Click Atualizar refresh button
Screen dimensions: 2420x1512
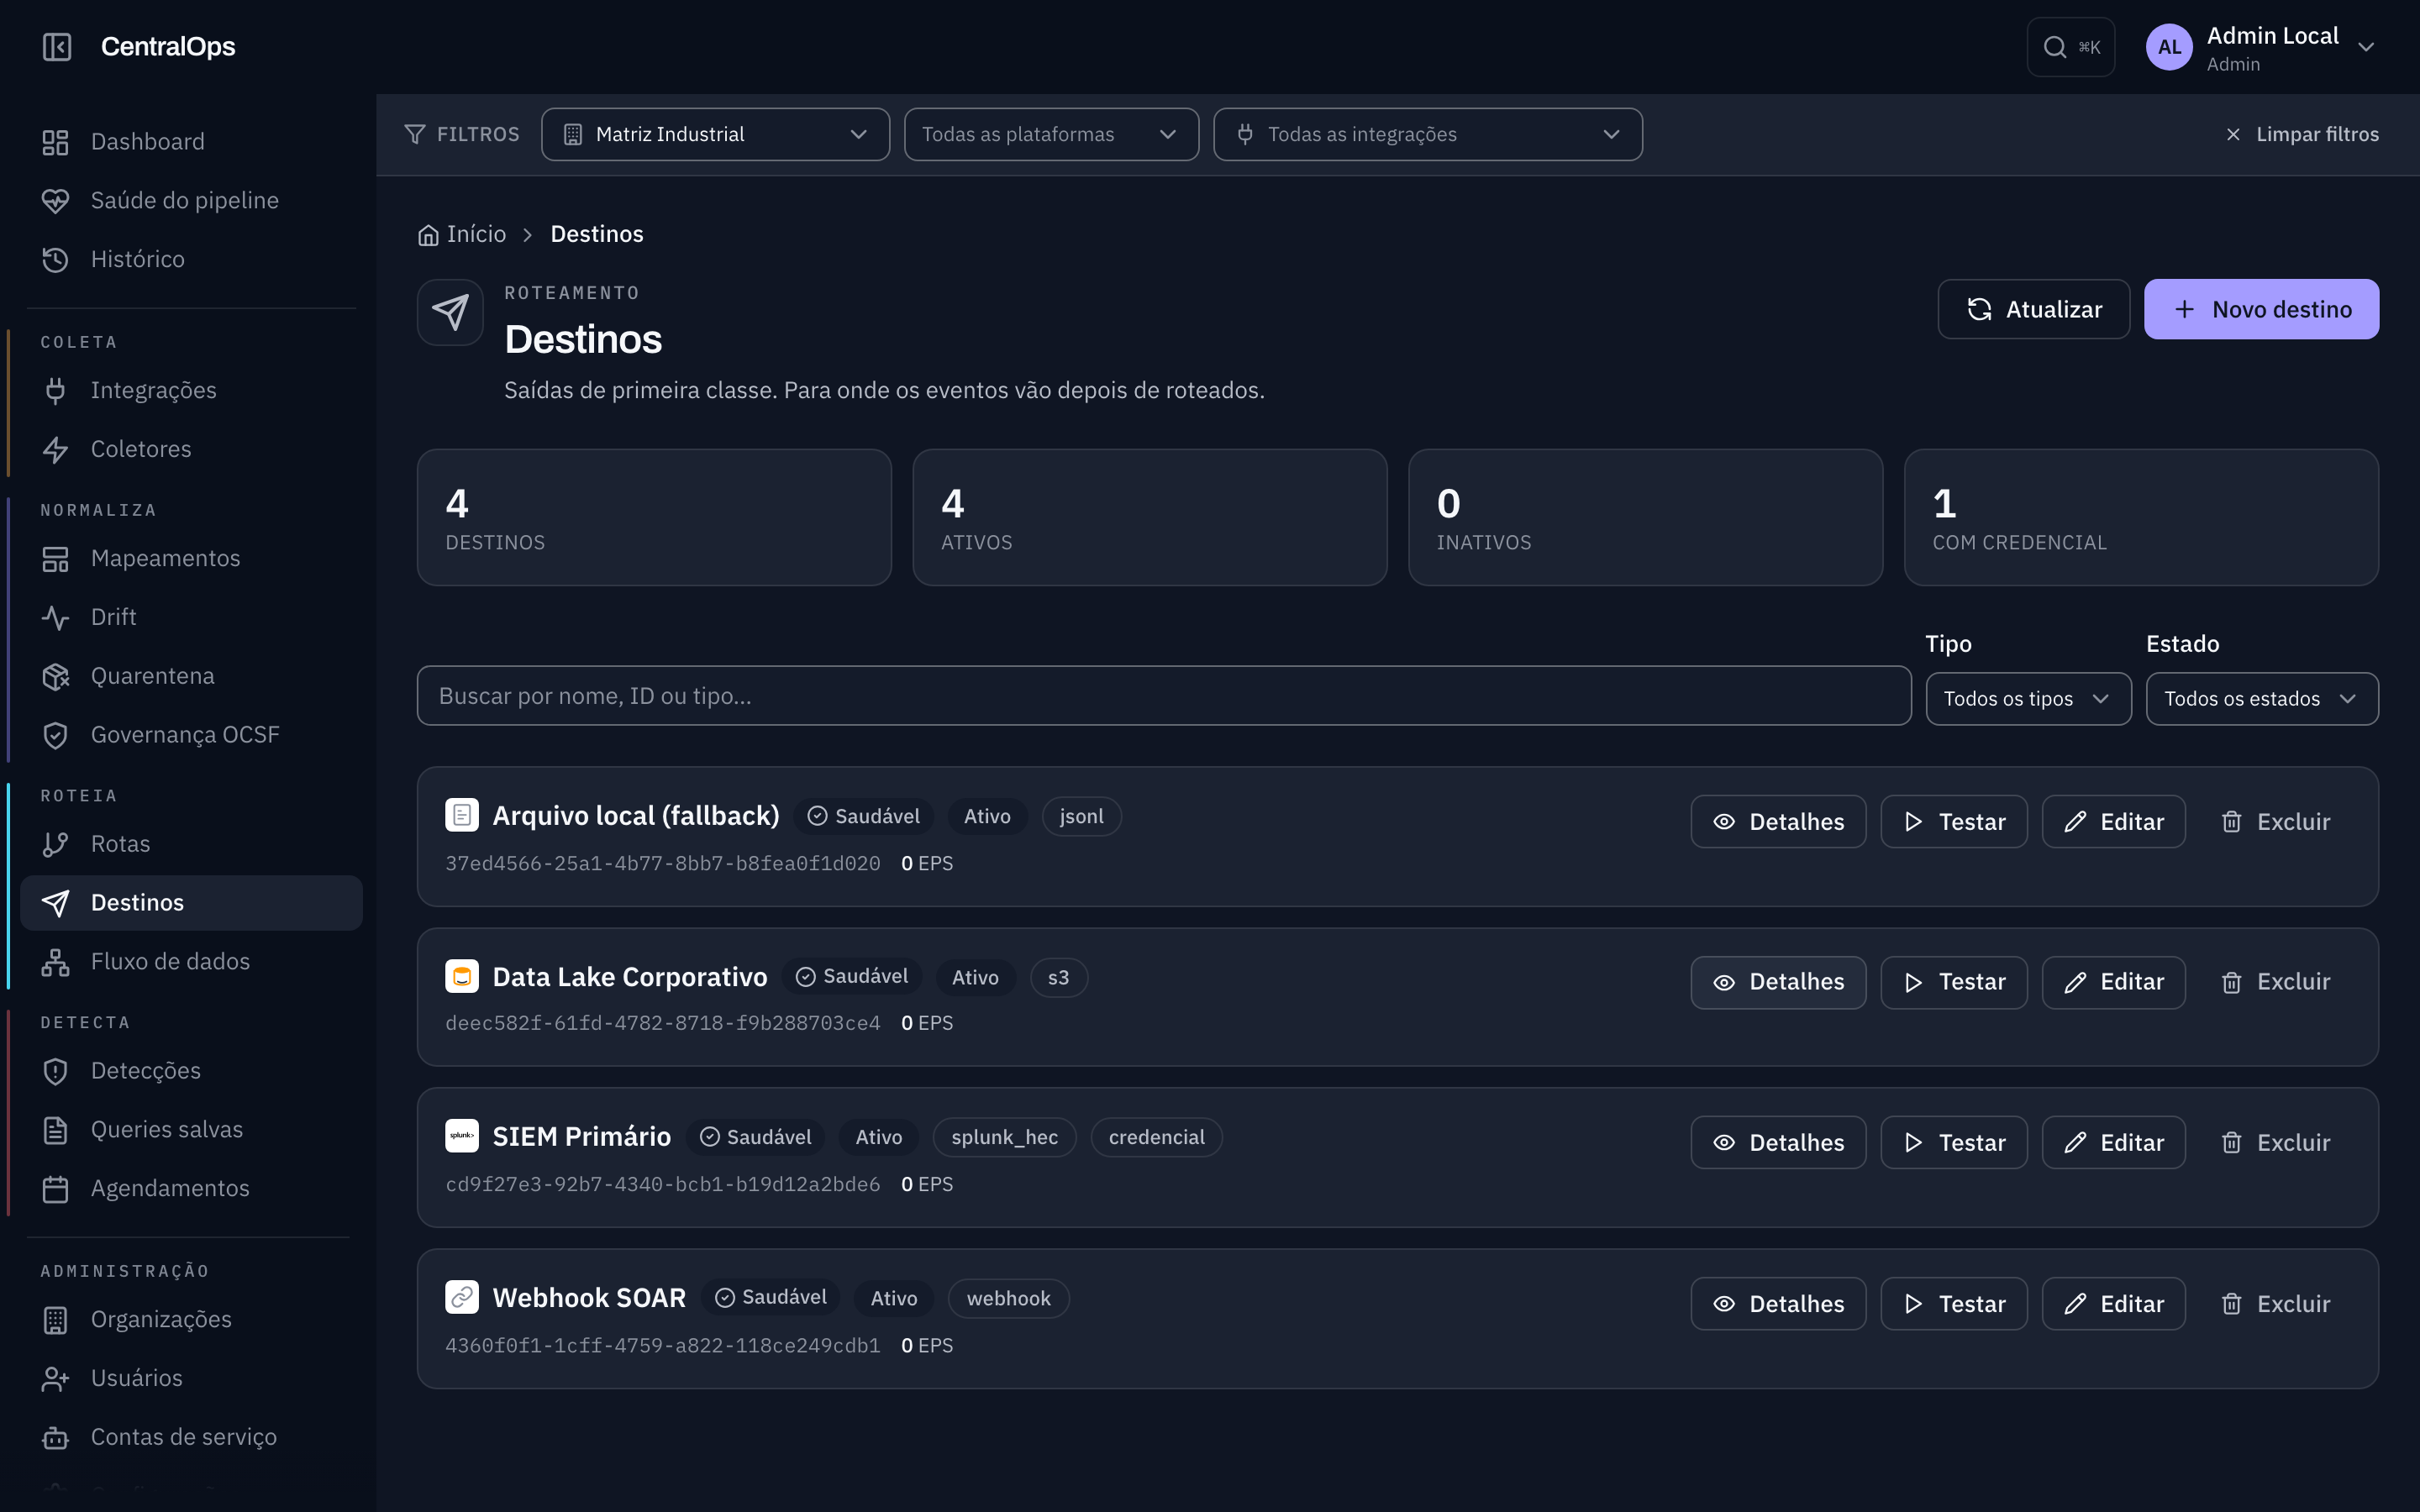pyautogui.click(x=2033, y=309)
